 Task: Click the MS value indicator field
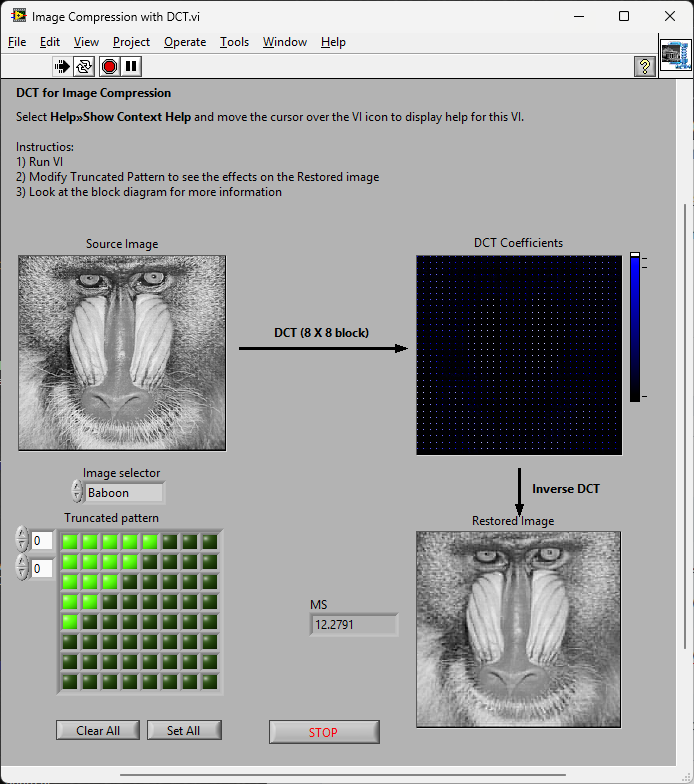tap(353, 625)
